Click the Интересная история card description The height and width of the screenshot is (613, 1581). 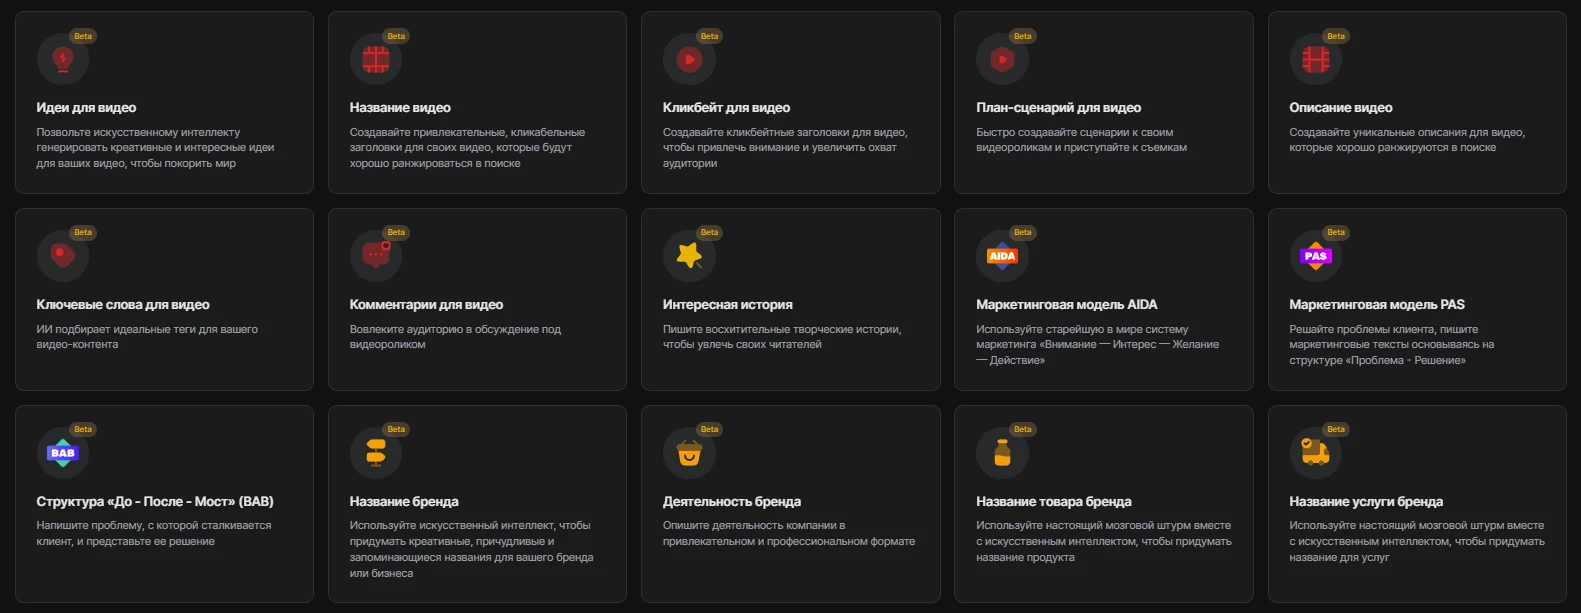click(782, 336)
